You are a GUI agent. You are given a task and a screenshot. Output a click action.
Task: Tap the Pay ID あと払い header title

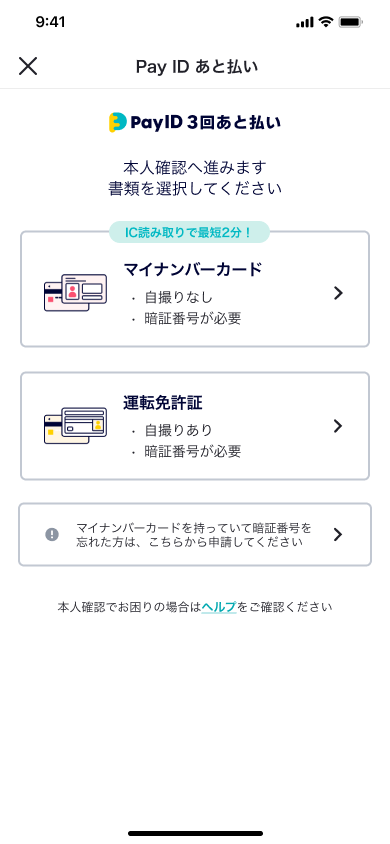[197, 67]
